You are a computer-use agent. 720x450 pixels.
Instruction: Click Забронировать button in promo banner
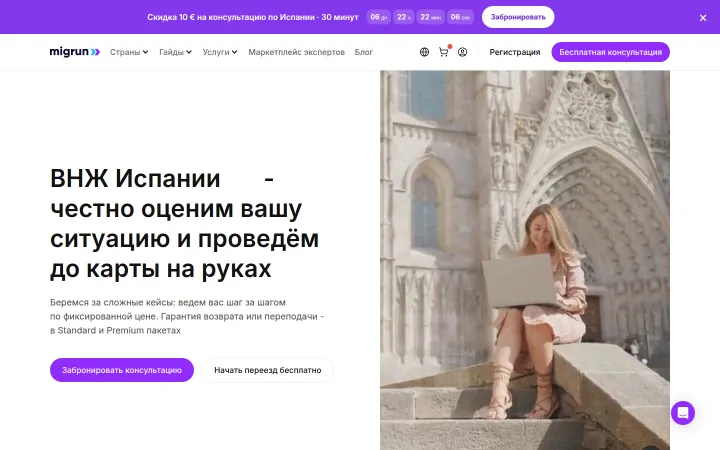pyautogui.click(x=518, y=17)
